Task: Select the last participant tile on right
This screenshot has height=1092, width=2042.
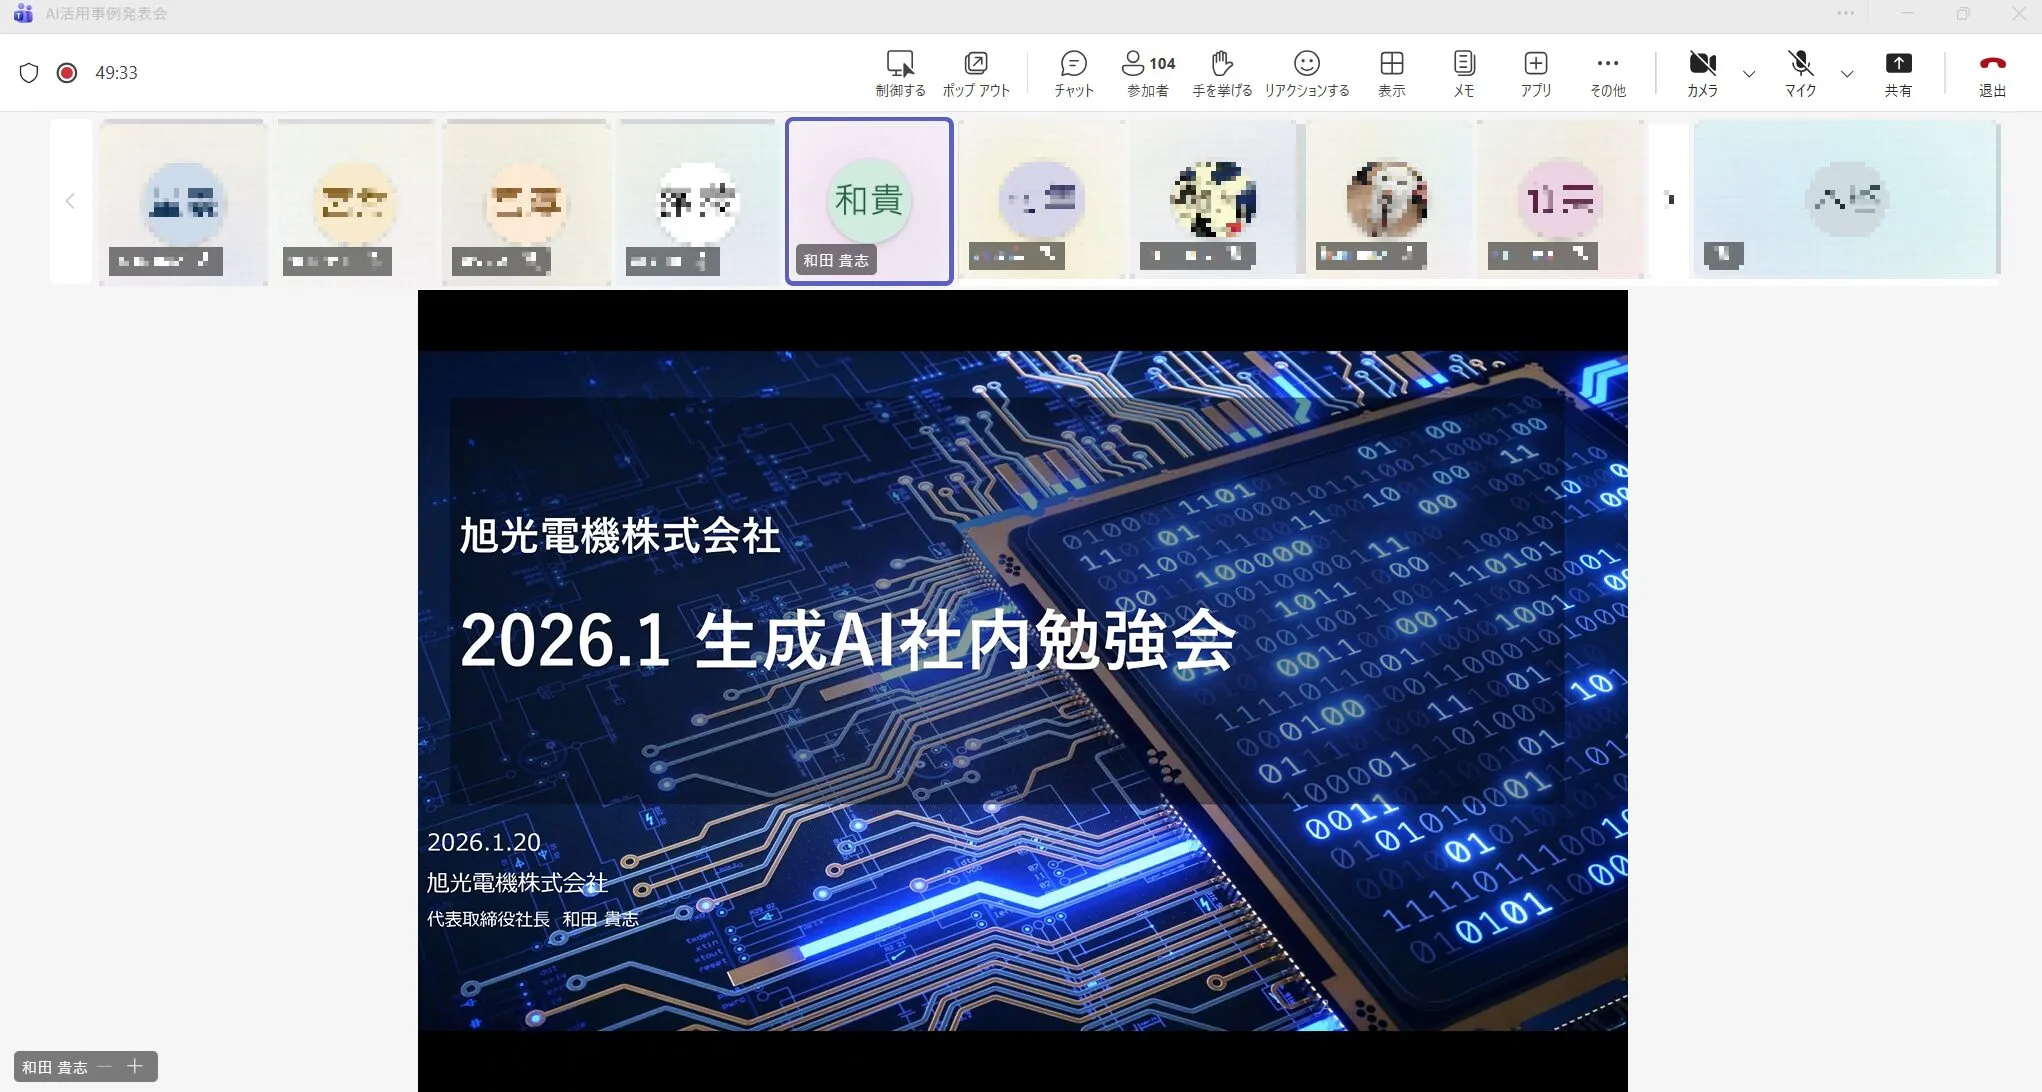Action: click(1845, 199)
